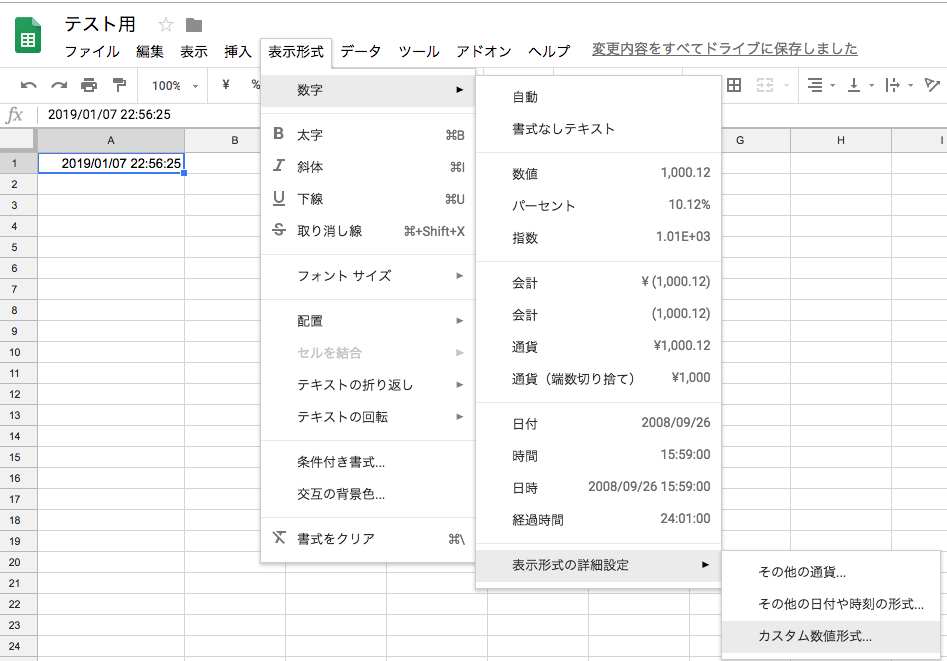This screenshot has width=947, height=661.
Task: Click the 変更内容をすべてドライブに保存しました link
Action: tap(705, 47)
